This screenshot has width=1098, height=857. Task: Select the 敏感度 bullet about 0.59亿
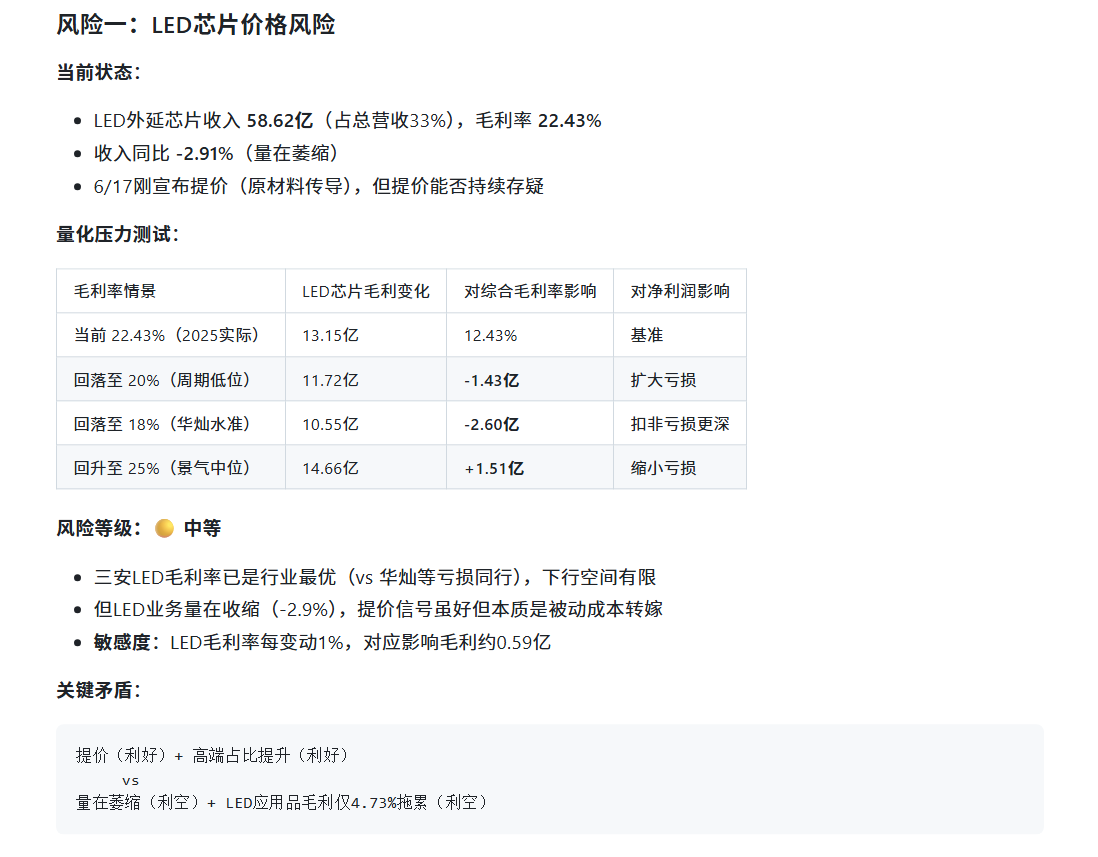point(322,642)
